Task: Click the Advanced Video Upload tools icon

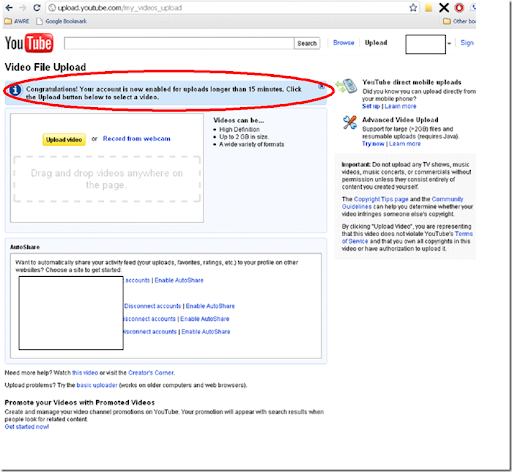Action: click(350, 122)
